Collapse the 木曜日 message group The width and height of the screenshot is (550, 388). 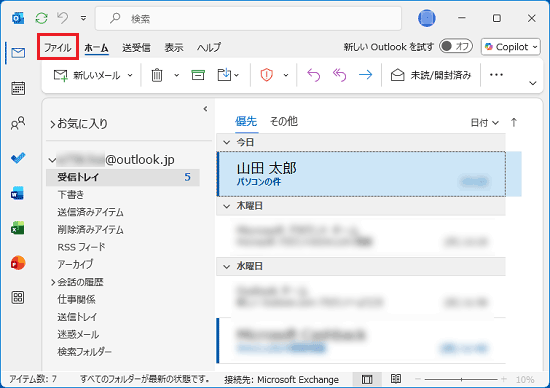pos(227,206)
